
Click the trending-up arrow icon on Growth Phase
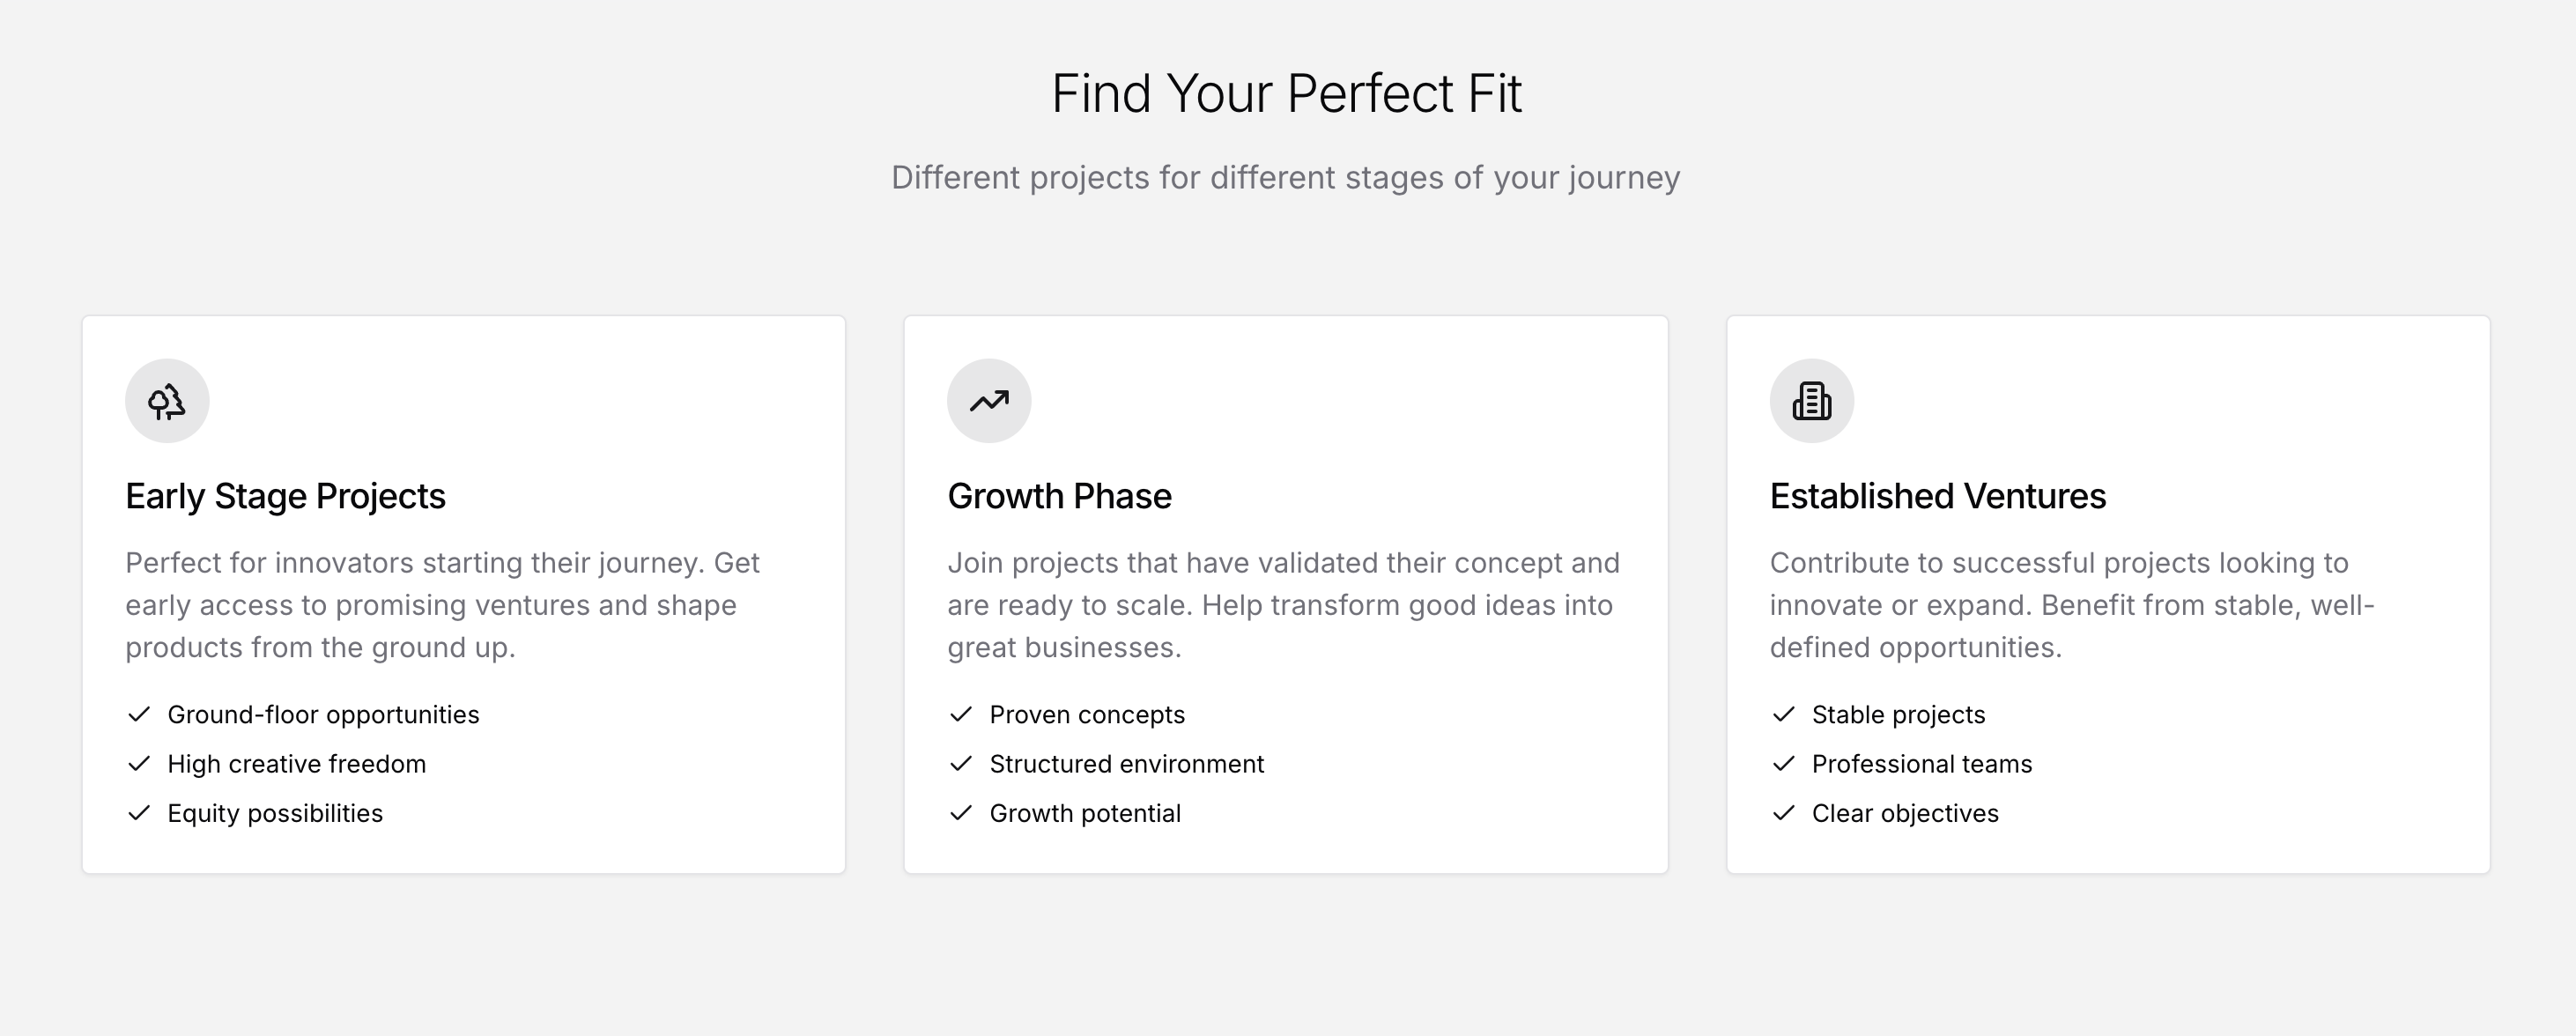[989, 401]
